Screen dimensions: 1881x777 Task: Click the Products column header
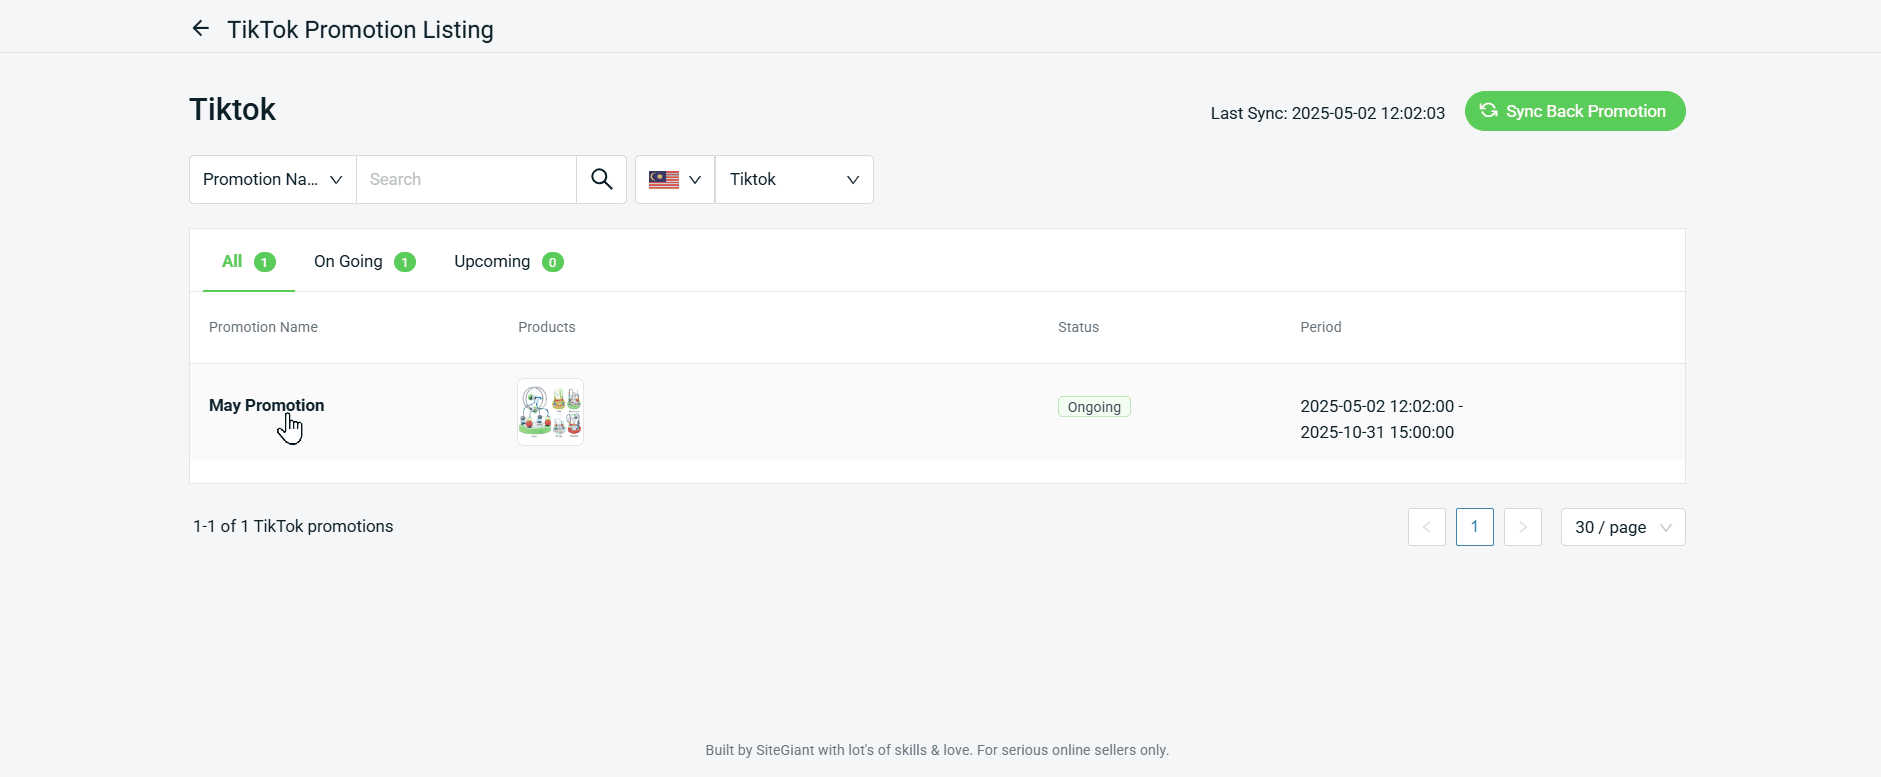coord(547,327)
